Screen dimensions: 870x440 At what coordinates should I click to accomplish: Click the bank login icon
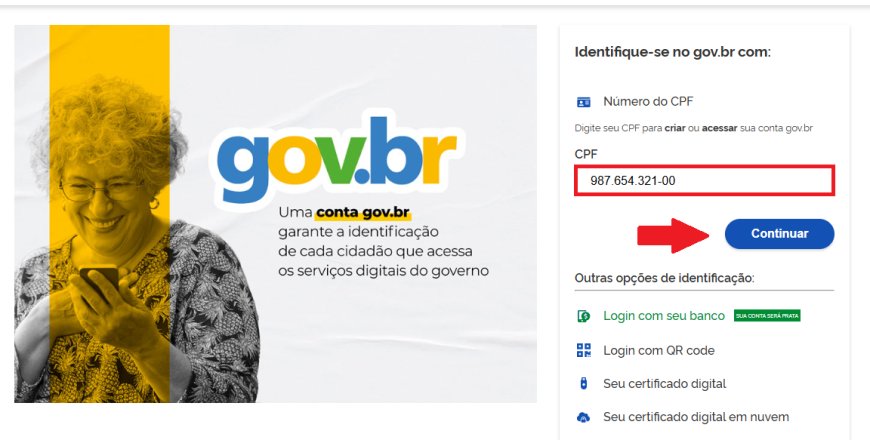pyautogui.click(x=584, y=316)
